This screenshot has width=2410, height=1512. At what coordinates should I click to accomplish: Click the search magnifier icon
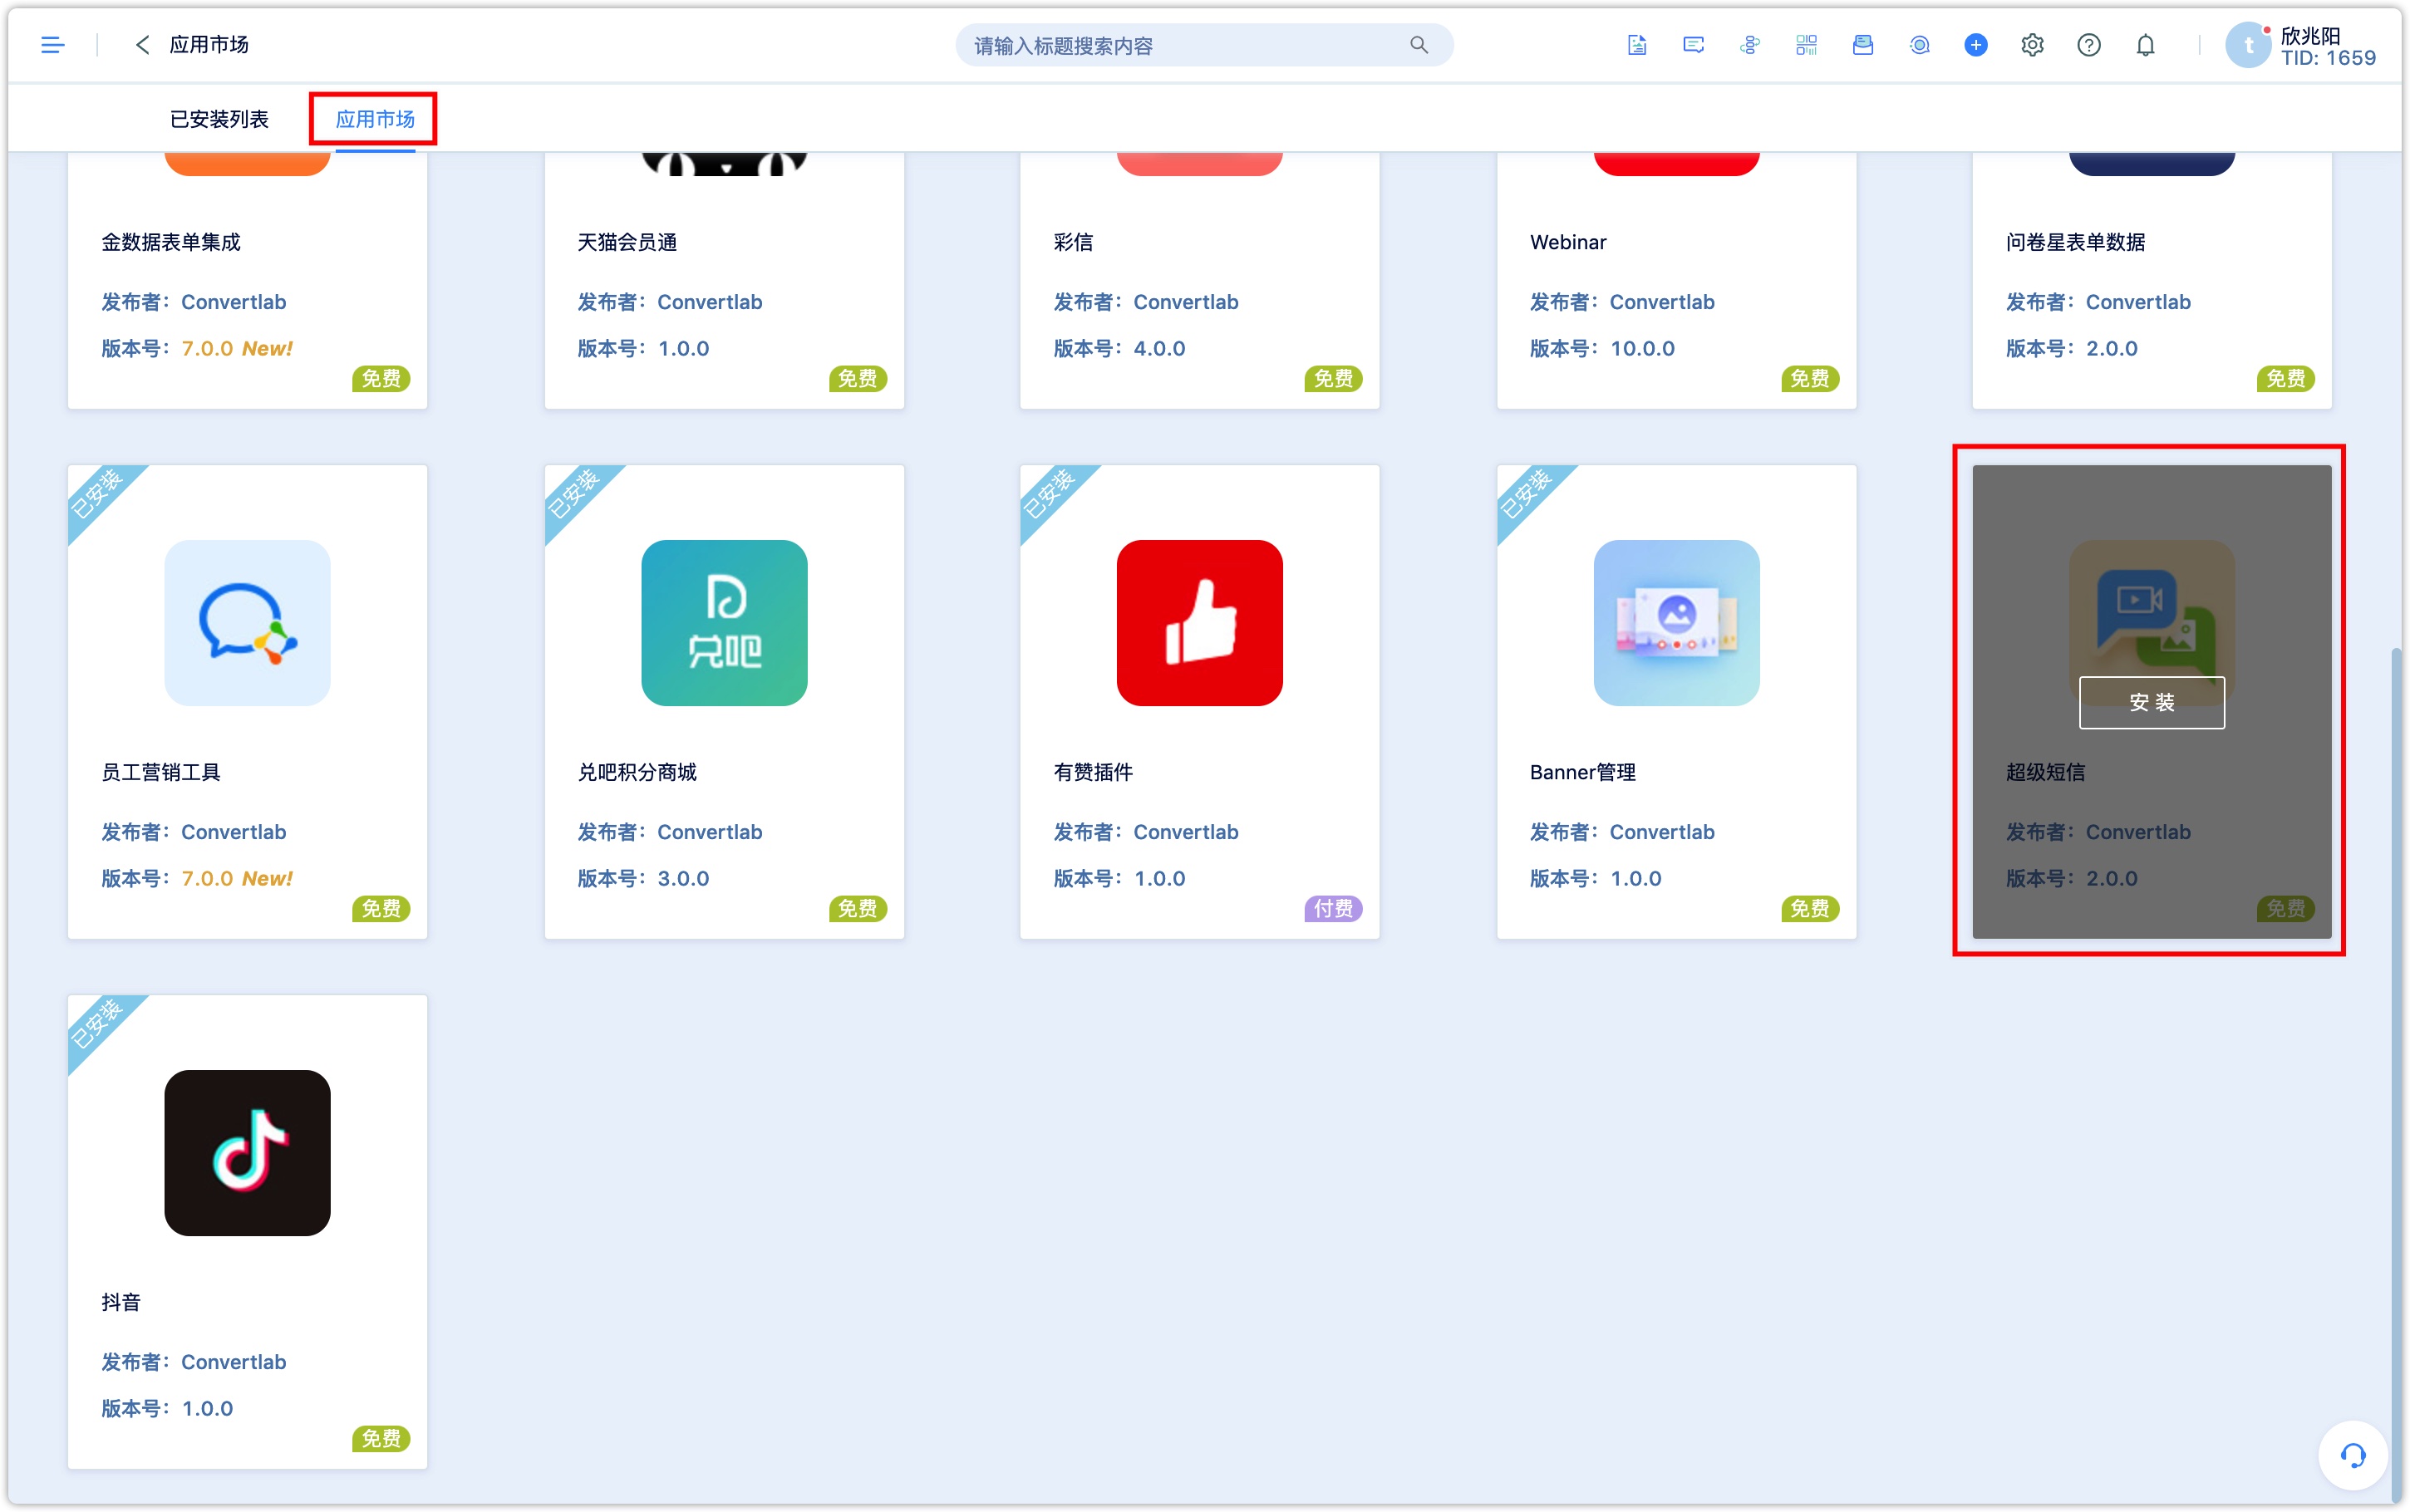1418,45
